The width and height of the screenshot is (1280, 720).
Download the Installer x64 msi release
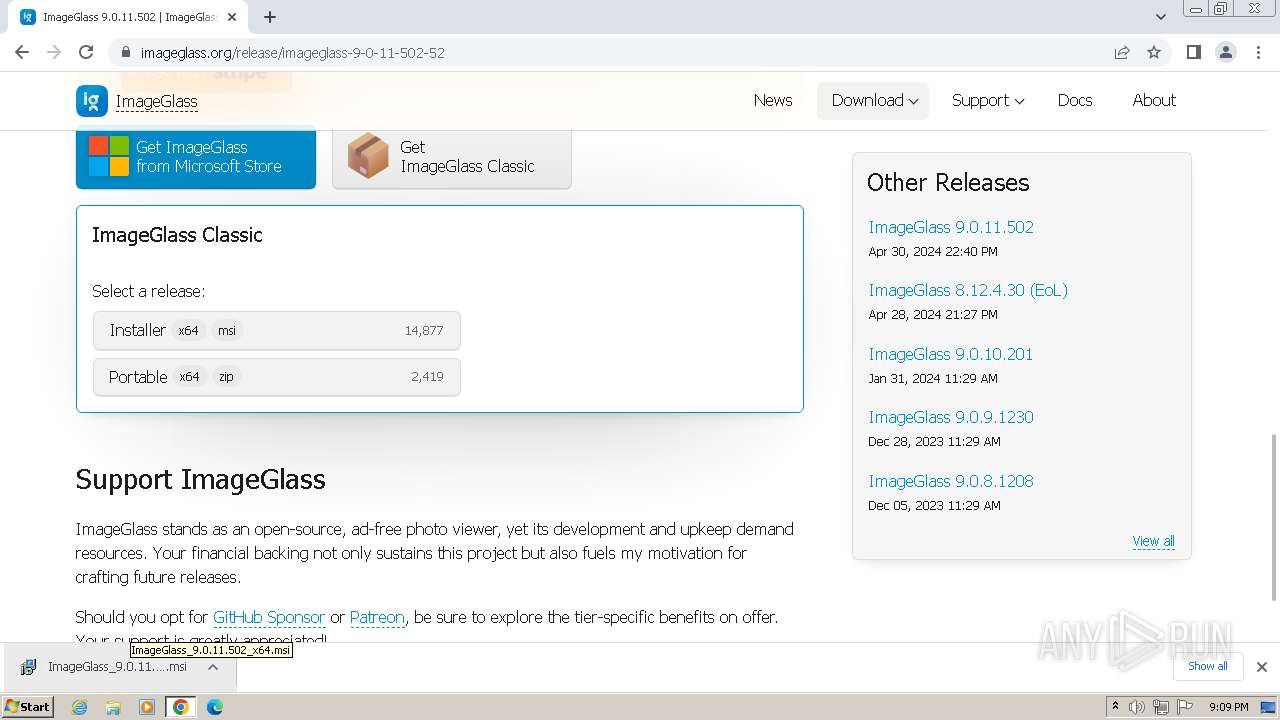point(277,331)
